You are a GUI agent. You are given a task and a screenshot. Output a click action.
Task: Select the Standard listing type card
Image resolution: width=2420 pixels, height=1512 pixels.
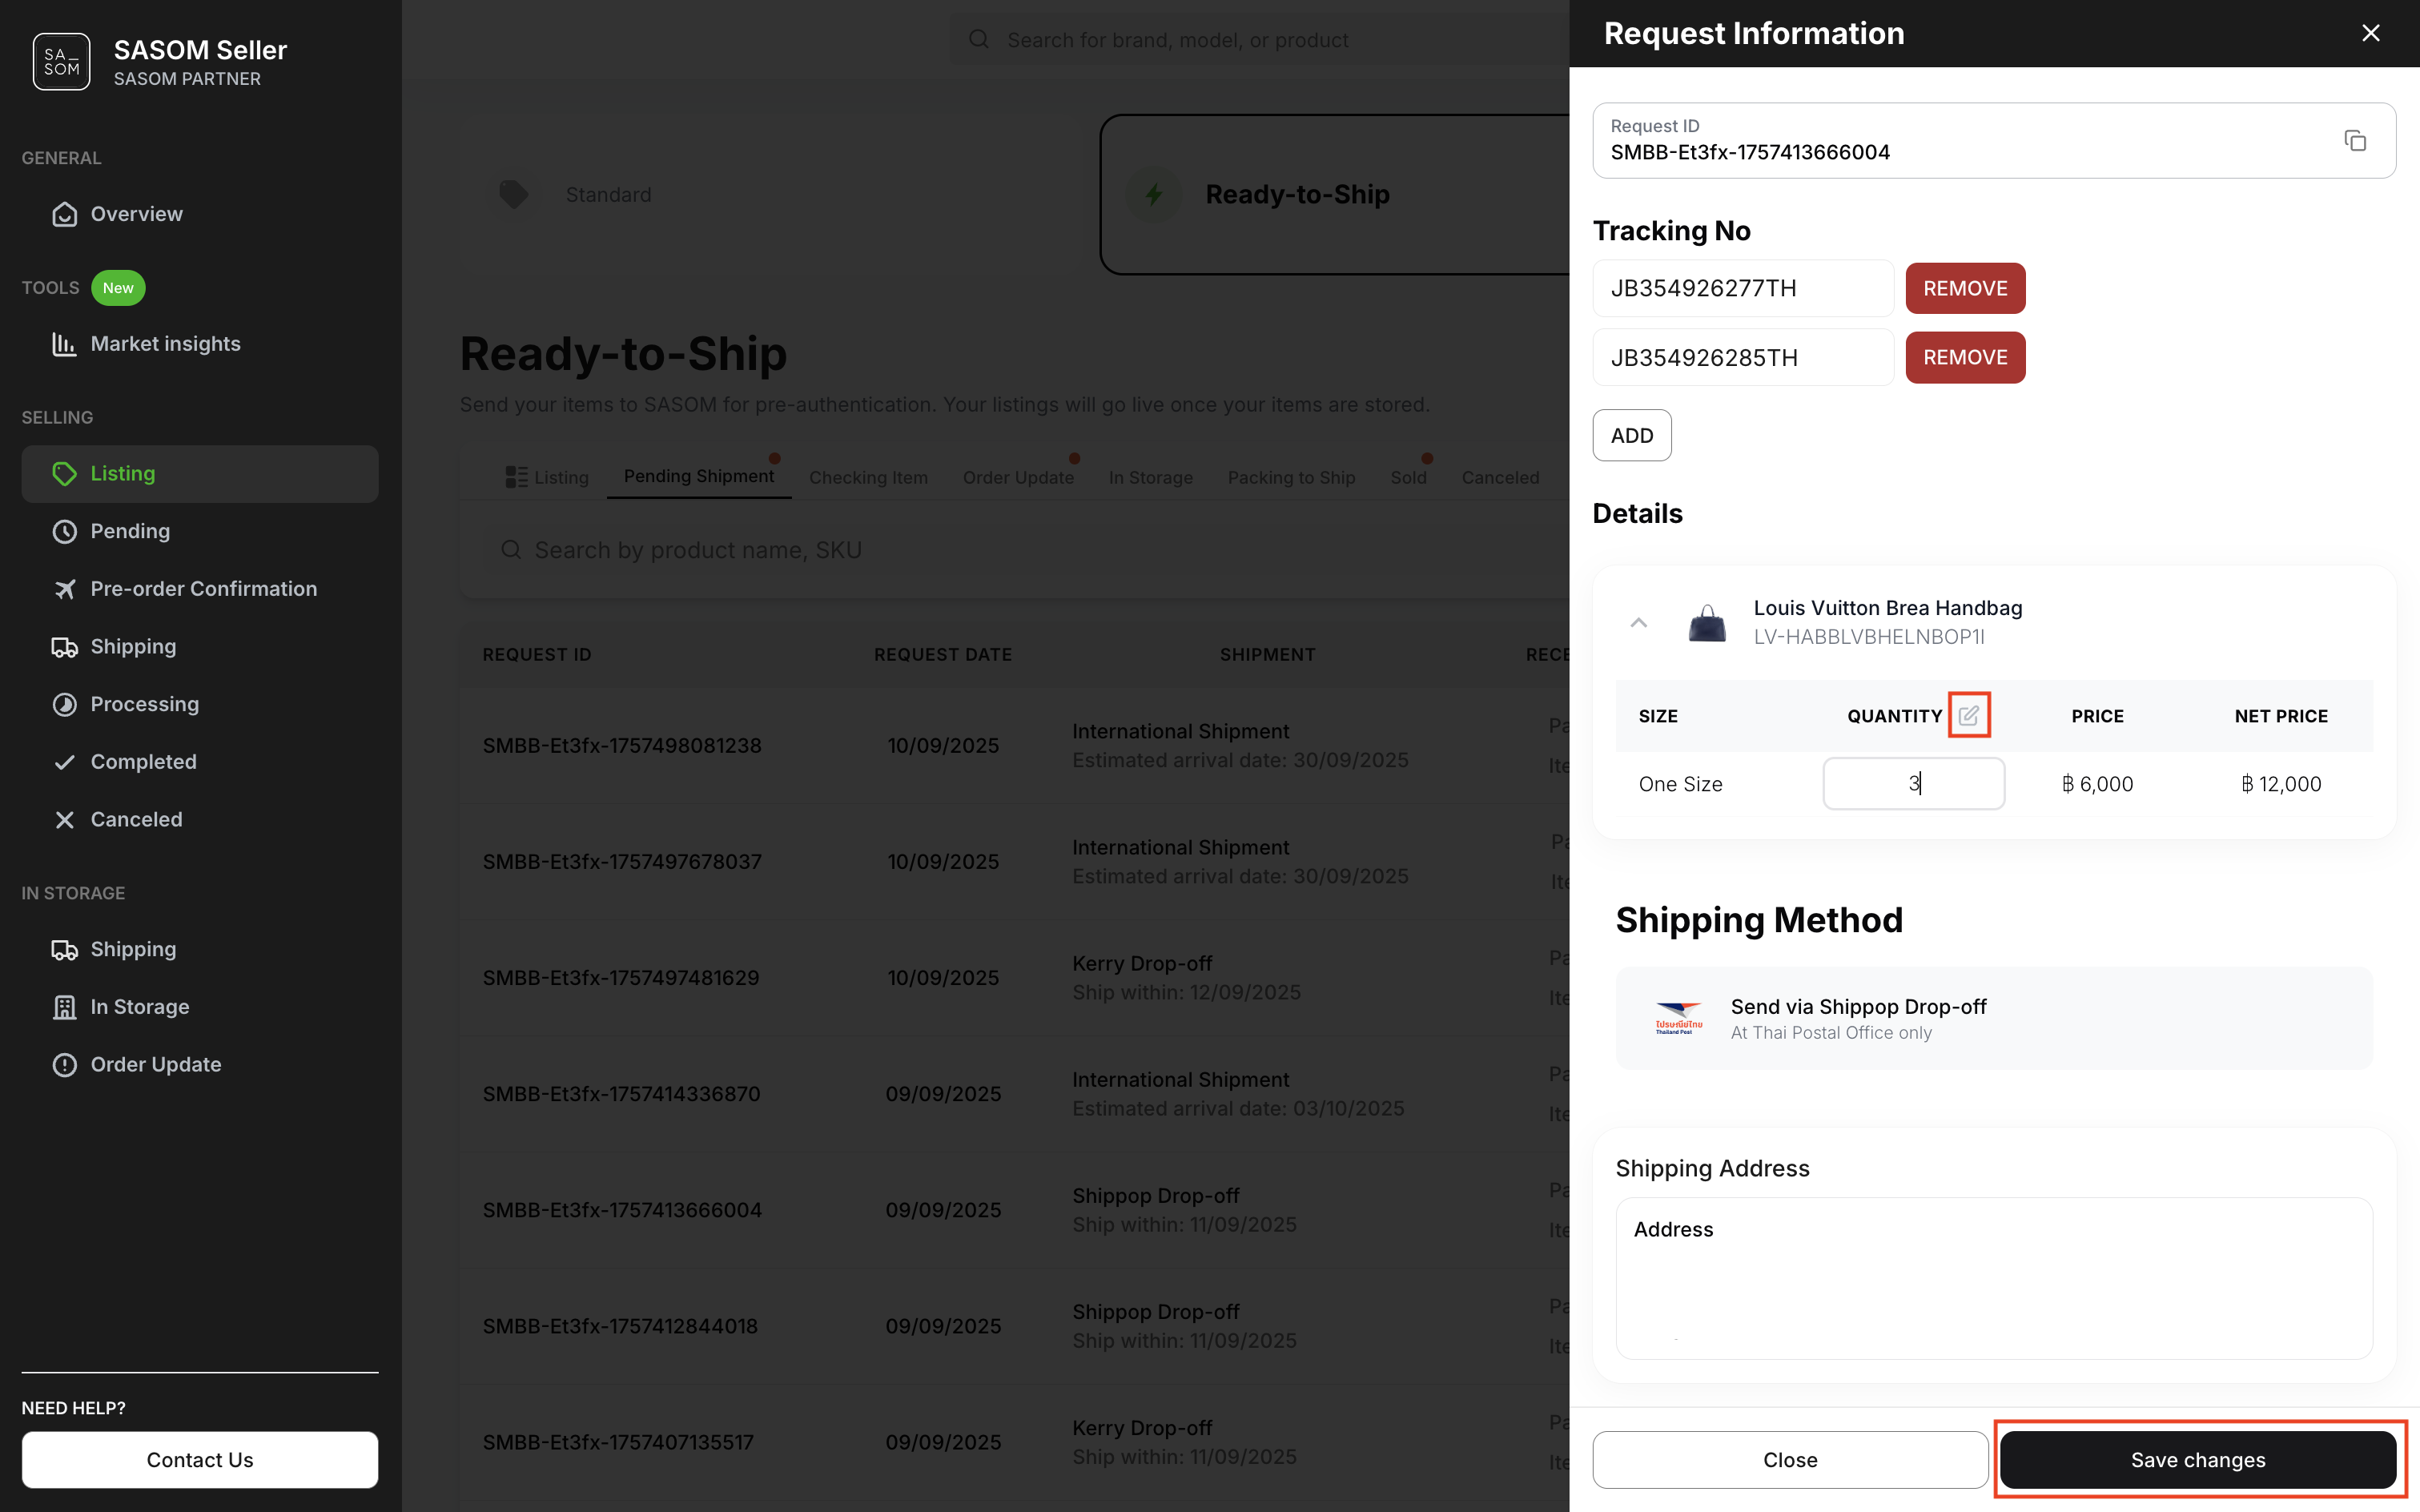click(770, 195)
